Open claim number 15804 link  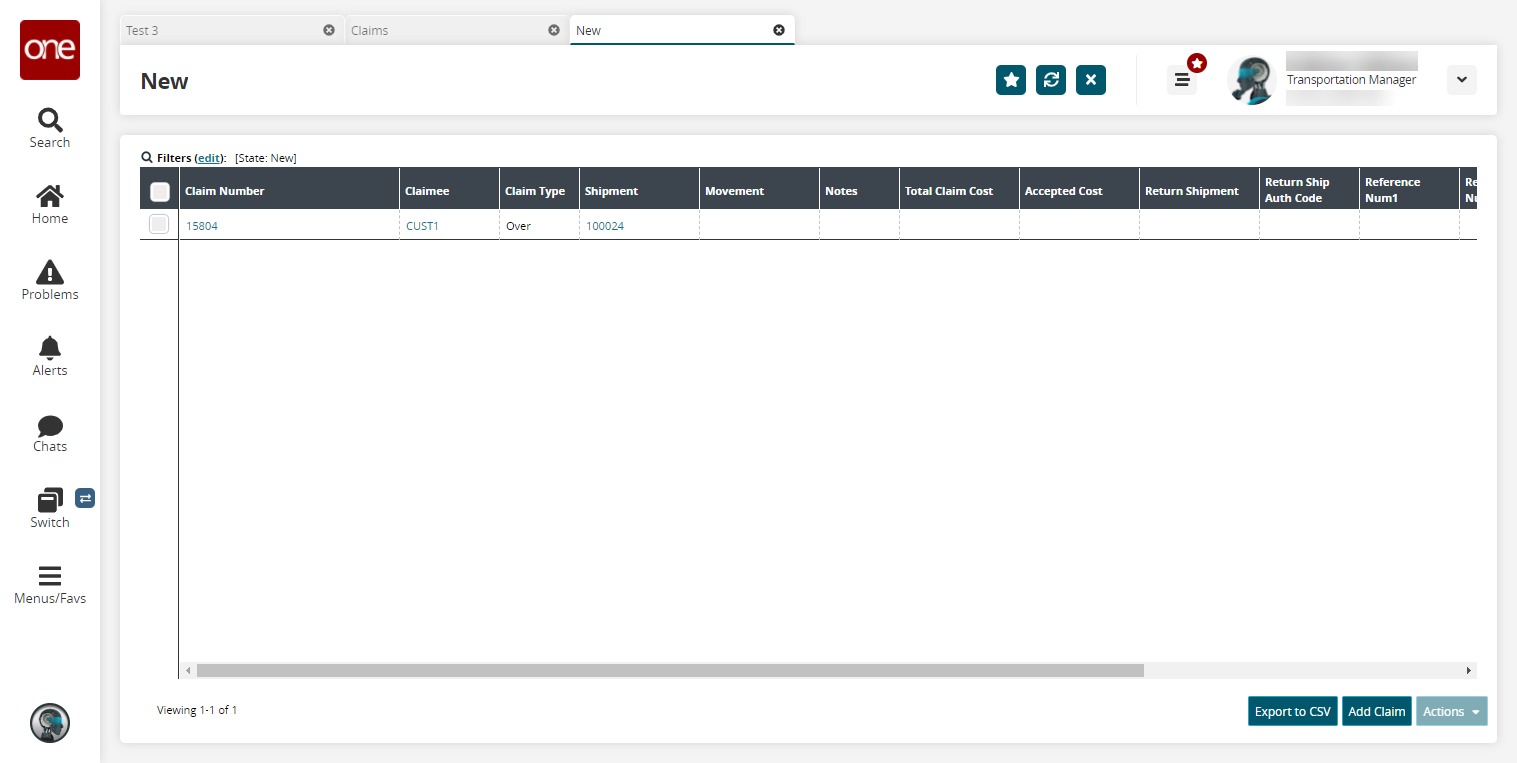(201, 226)
